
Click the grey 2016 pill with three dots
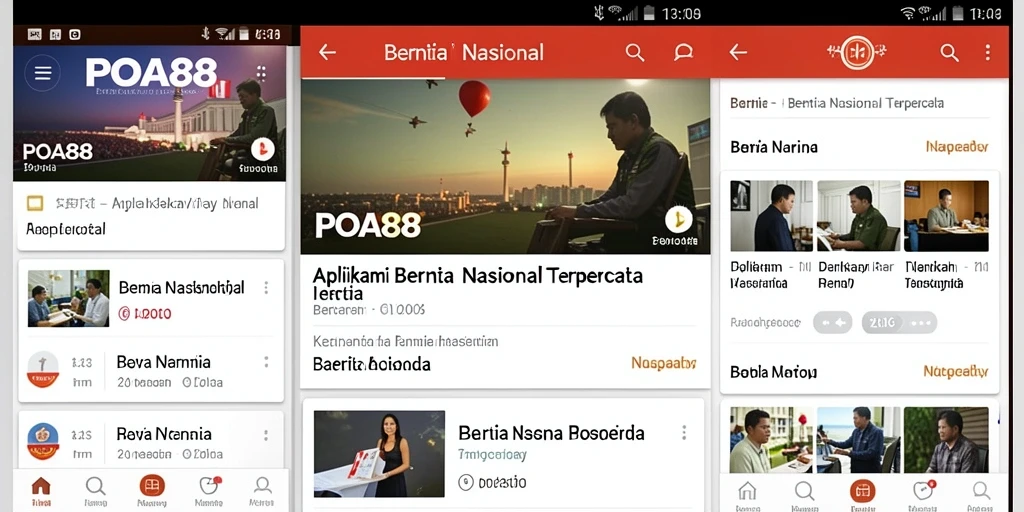coord(899,323)
